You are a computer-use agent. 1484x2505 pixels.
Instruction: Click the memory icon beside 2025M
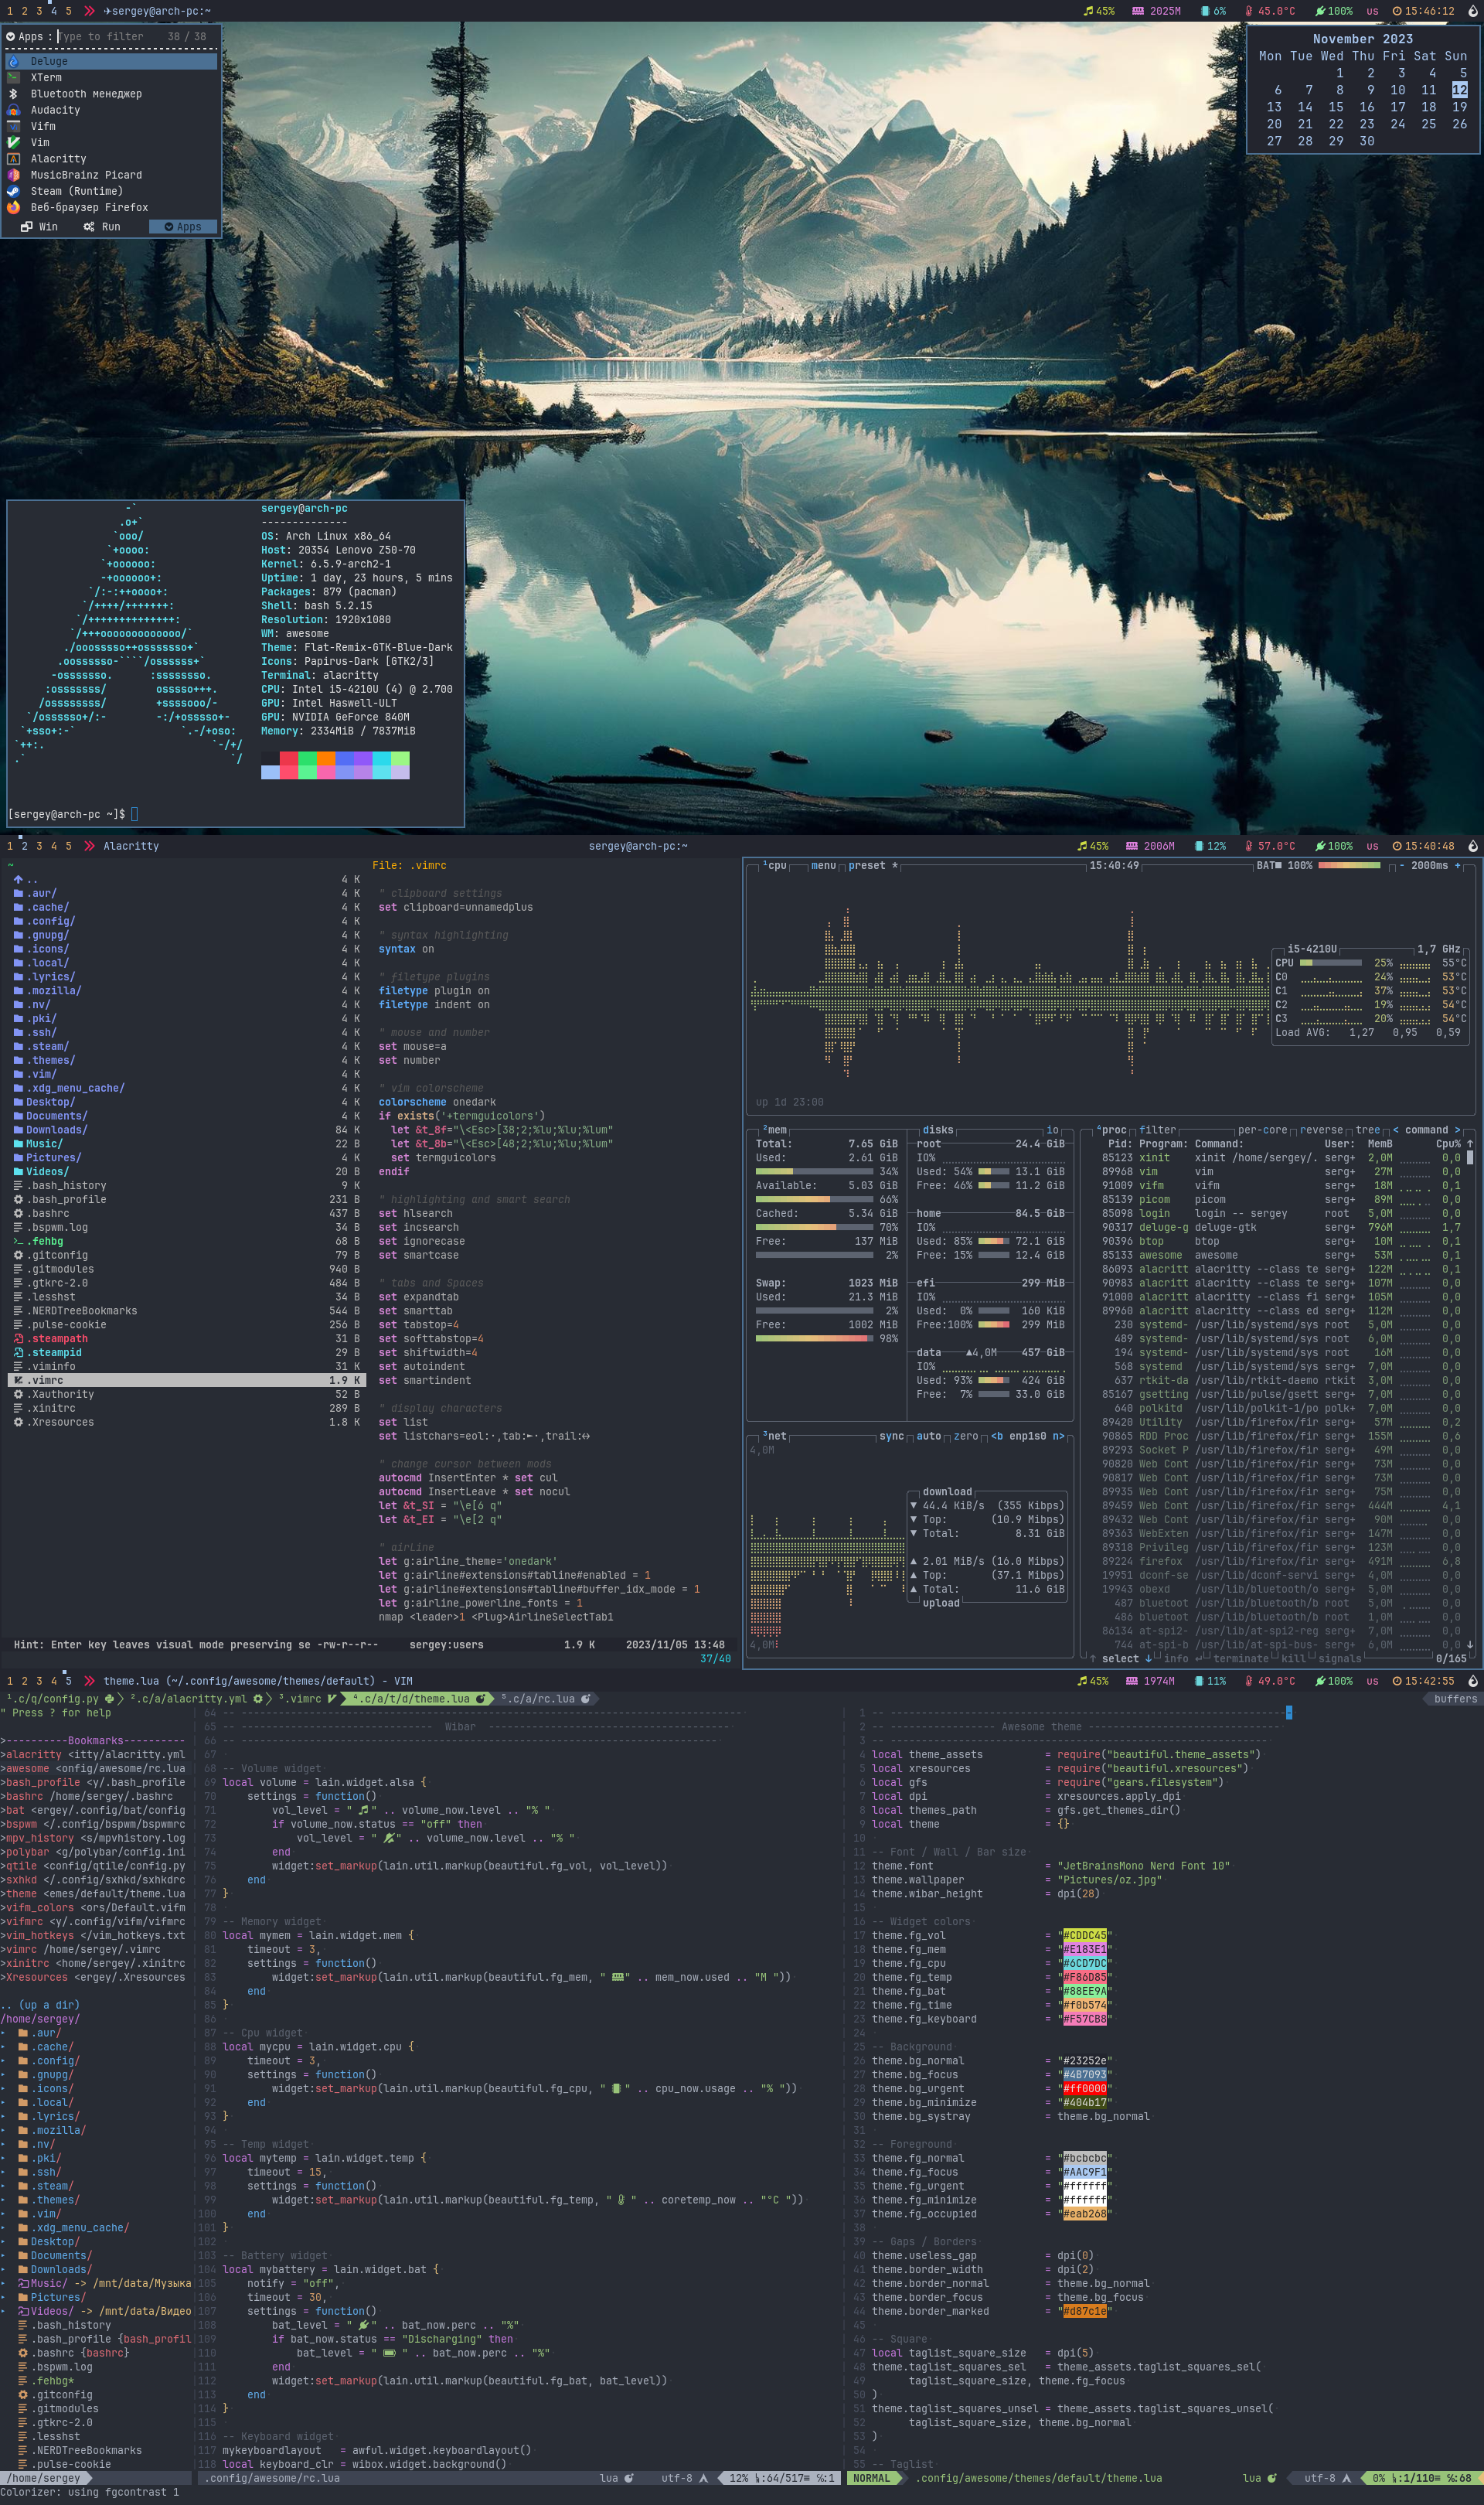pyautogui.click(x=1138, y=11)
